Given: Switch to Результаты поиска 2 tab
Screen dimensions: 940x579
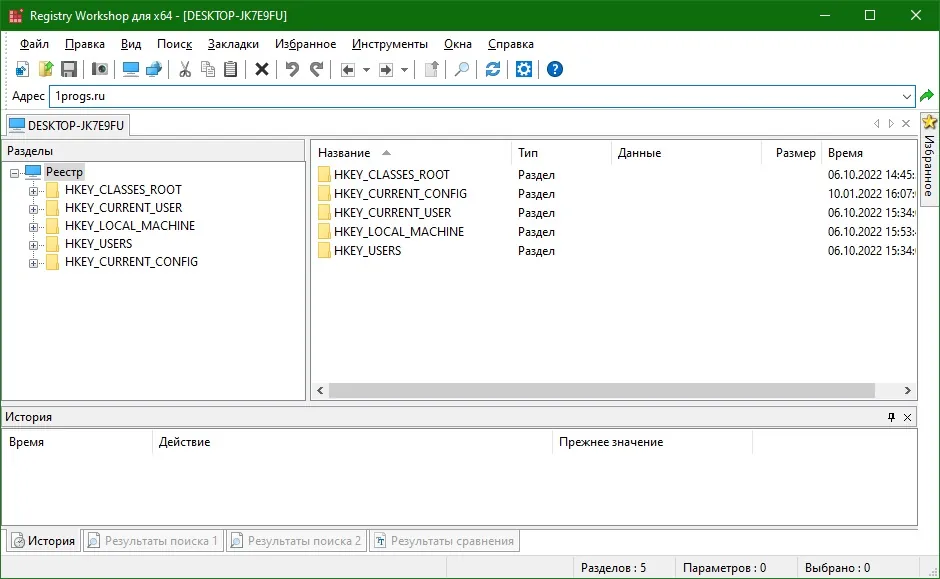Looking at the screenshot, I should pos(296,541).
